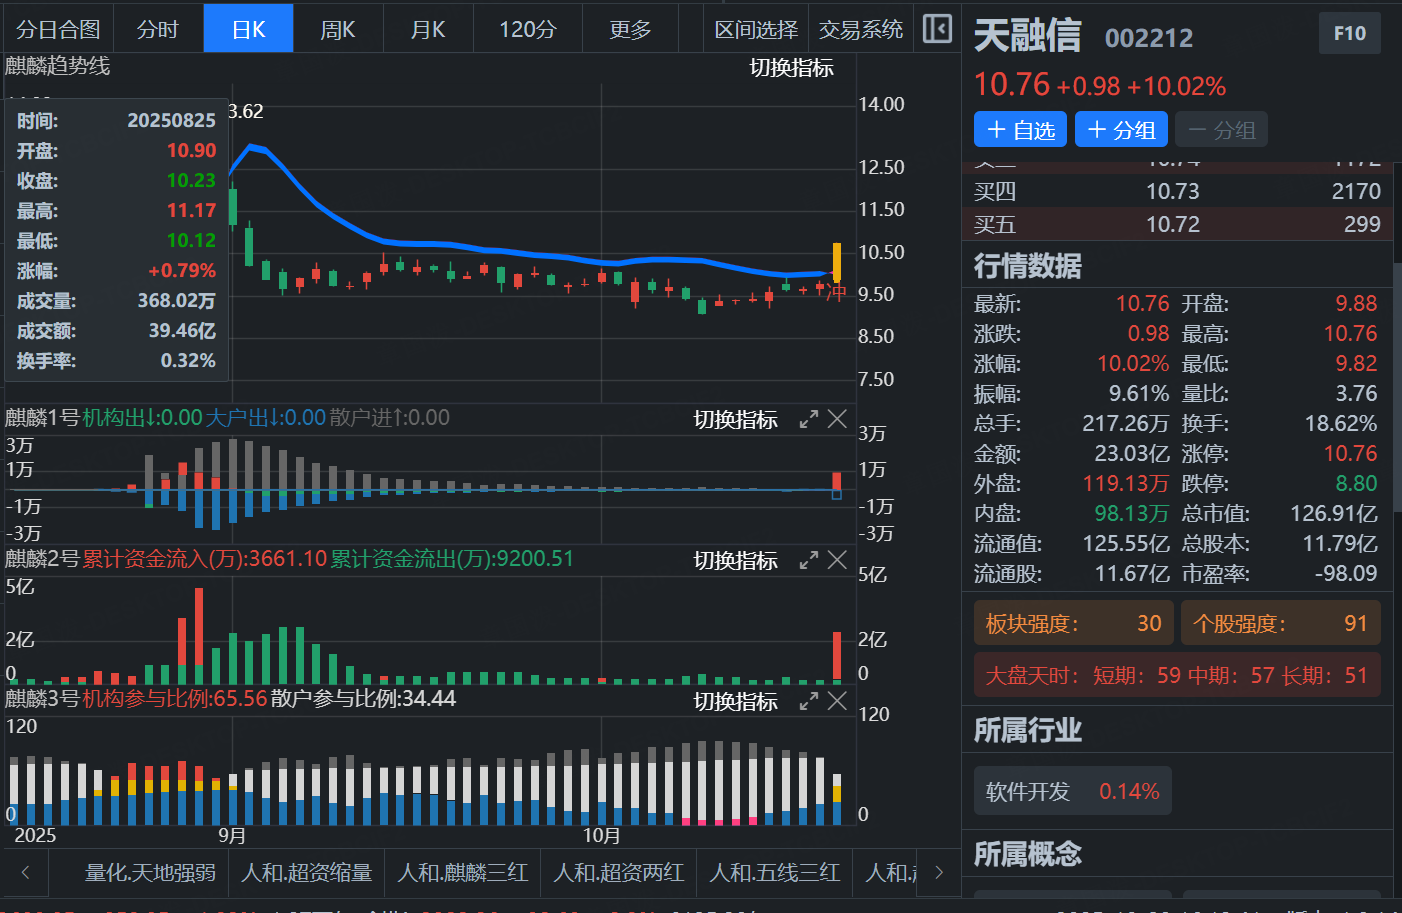Image resolution: width=1402 pixels, height=913 pixels.
Task: Close the 麒麟2号 indicator panel
Action: point(838,560)
